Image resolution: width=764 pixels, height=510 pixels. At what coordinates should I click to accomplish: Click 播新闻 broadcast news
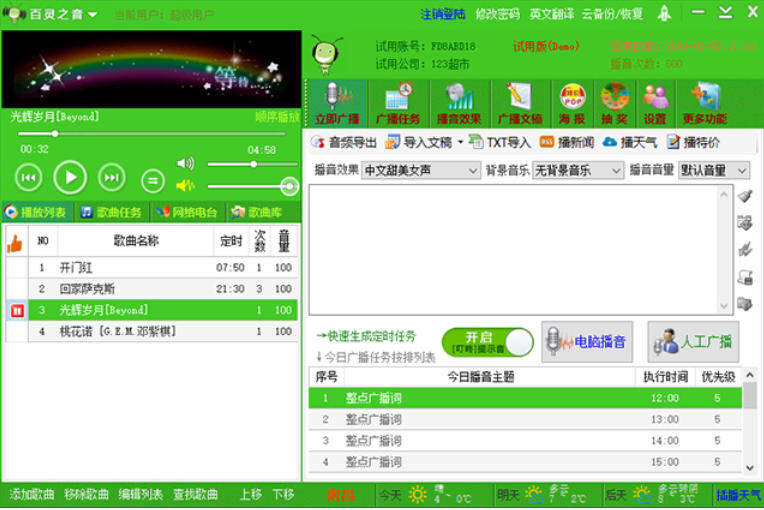[x=567, y=142]
